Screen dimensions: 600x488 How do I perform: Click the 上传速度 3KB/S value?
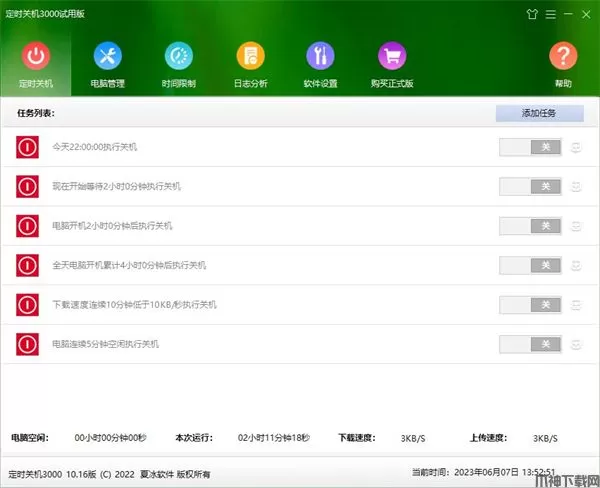tap(545, 438)
